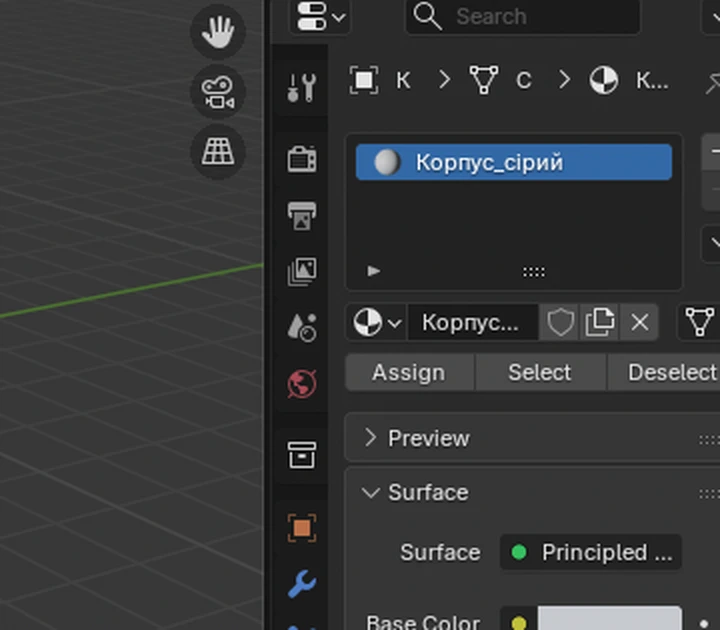Open the Modifiers wrench tab
Viewport: 720px width, 630px height.
[302, 584]
